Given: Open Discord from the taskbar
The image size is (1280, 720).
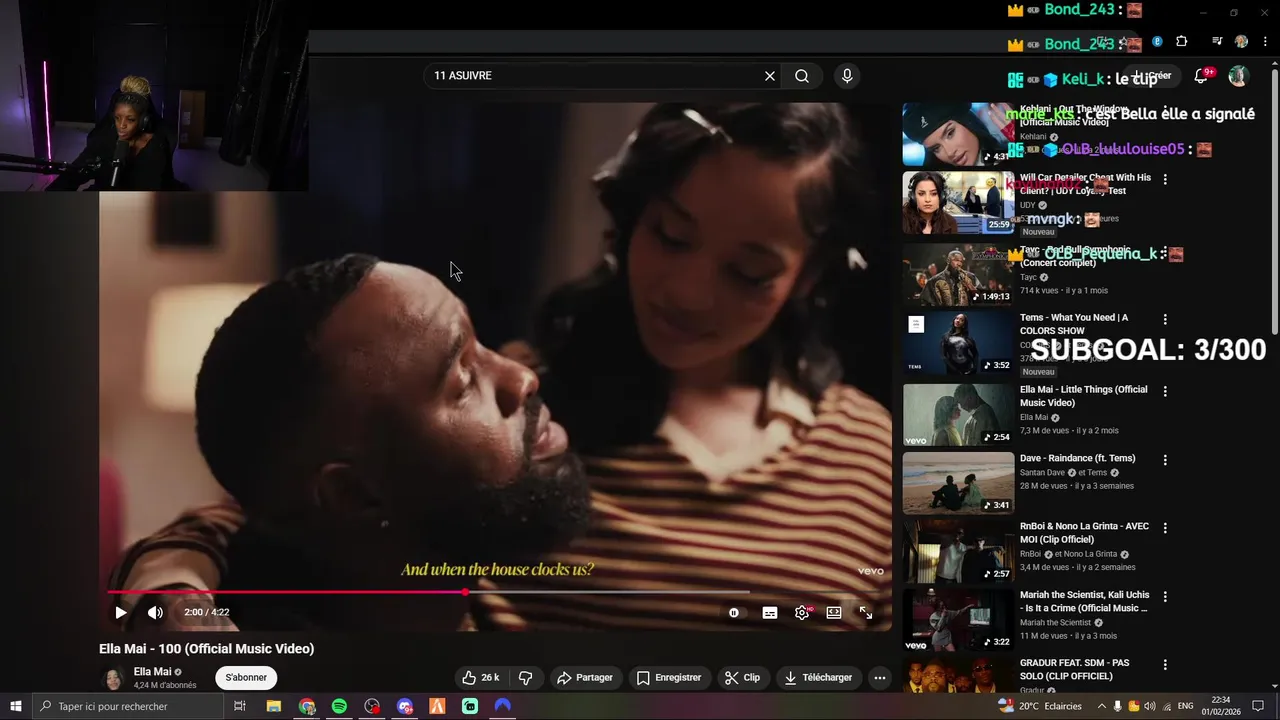Looking at the screenshot, I should click(404, 706).
